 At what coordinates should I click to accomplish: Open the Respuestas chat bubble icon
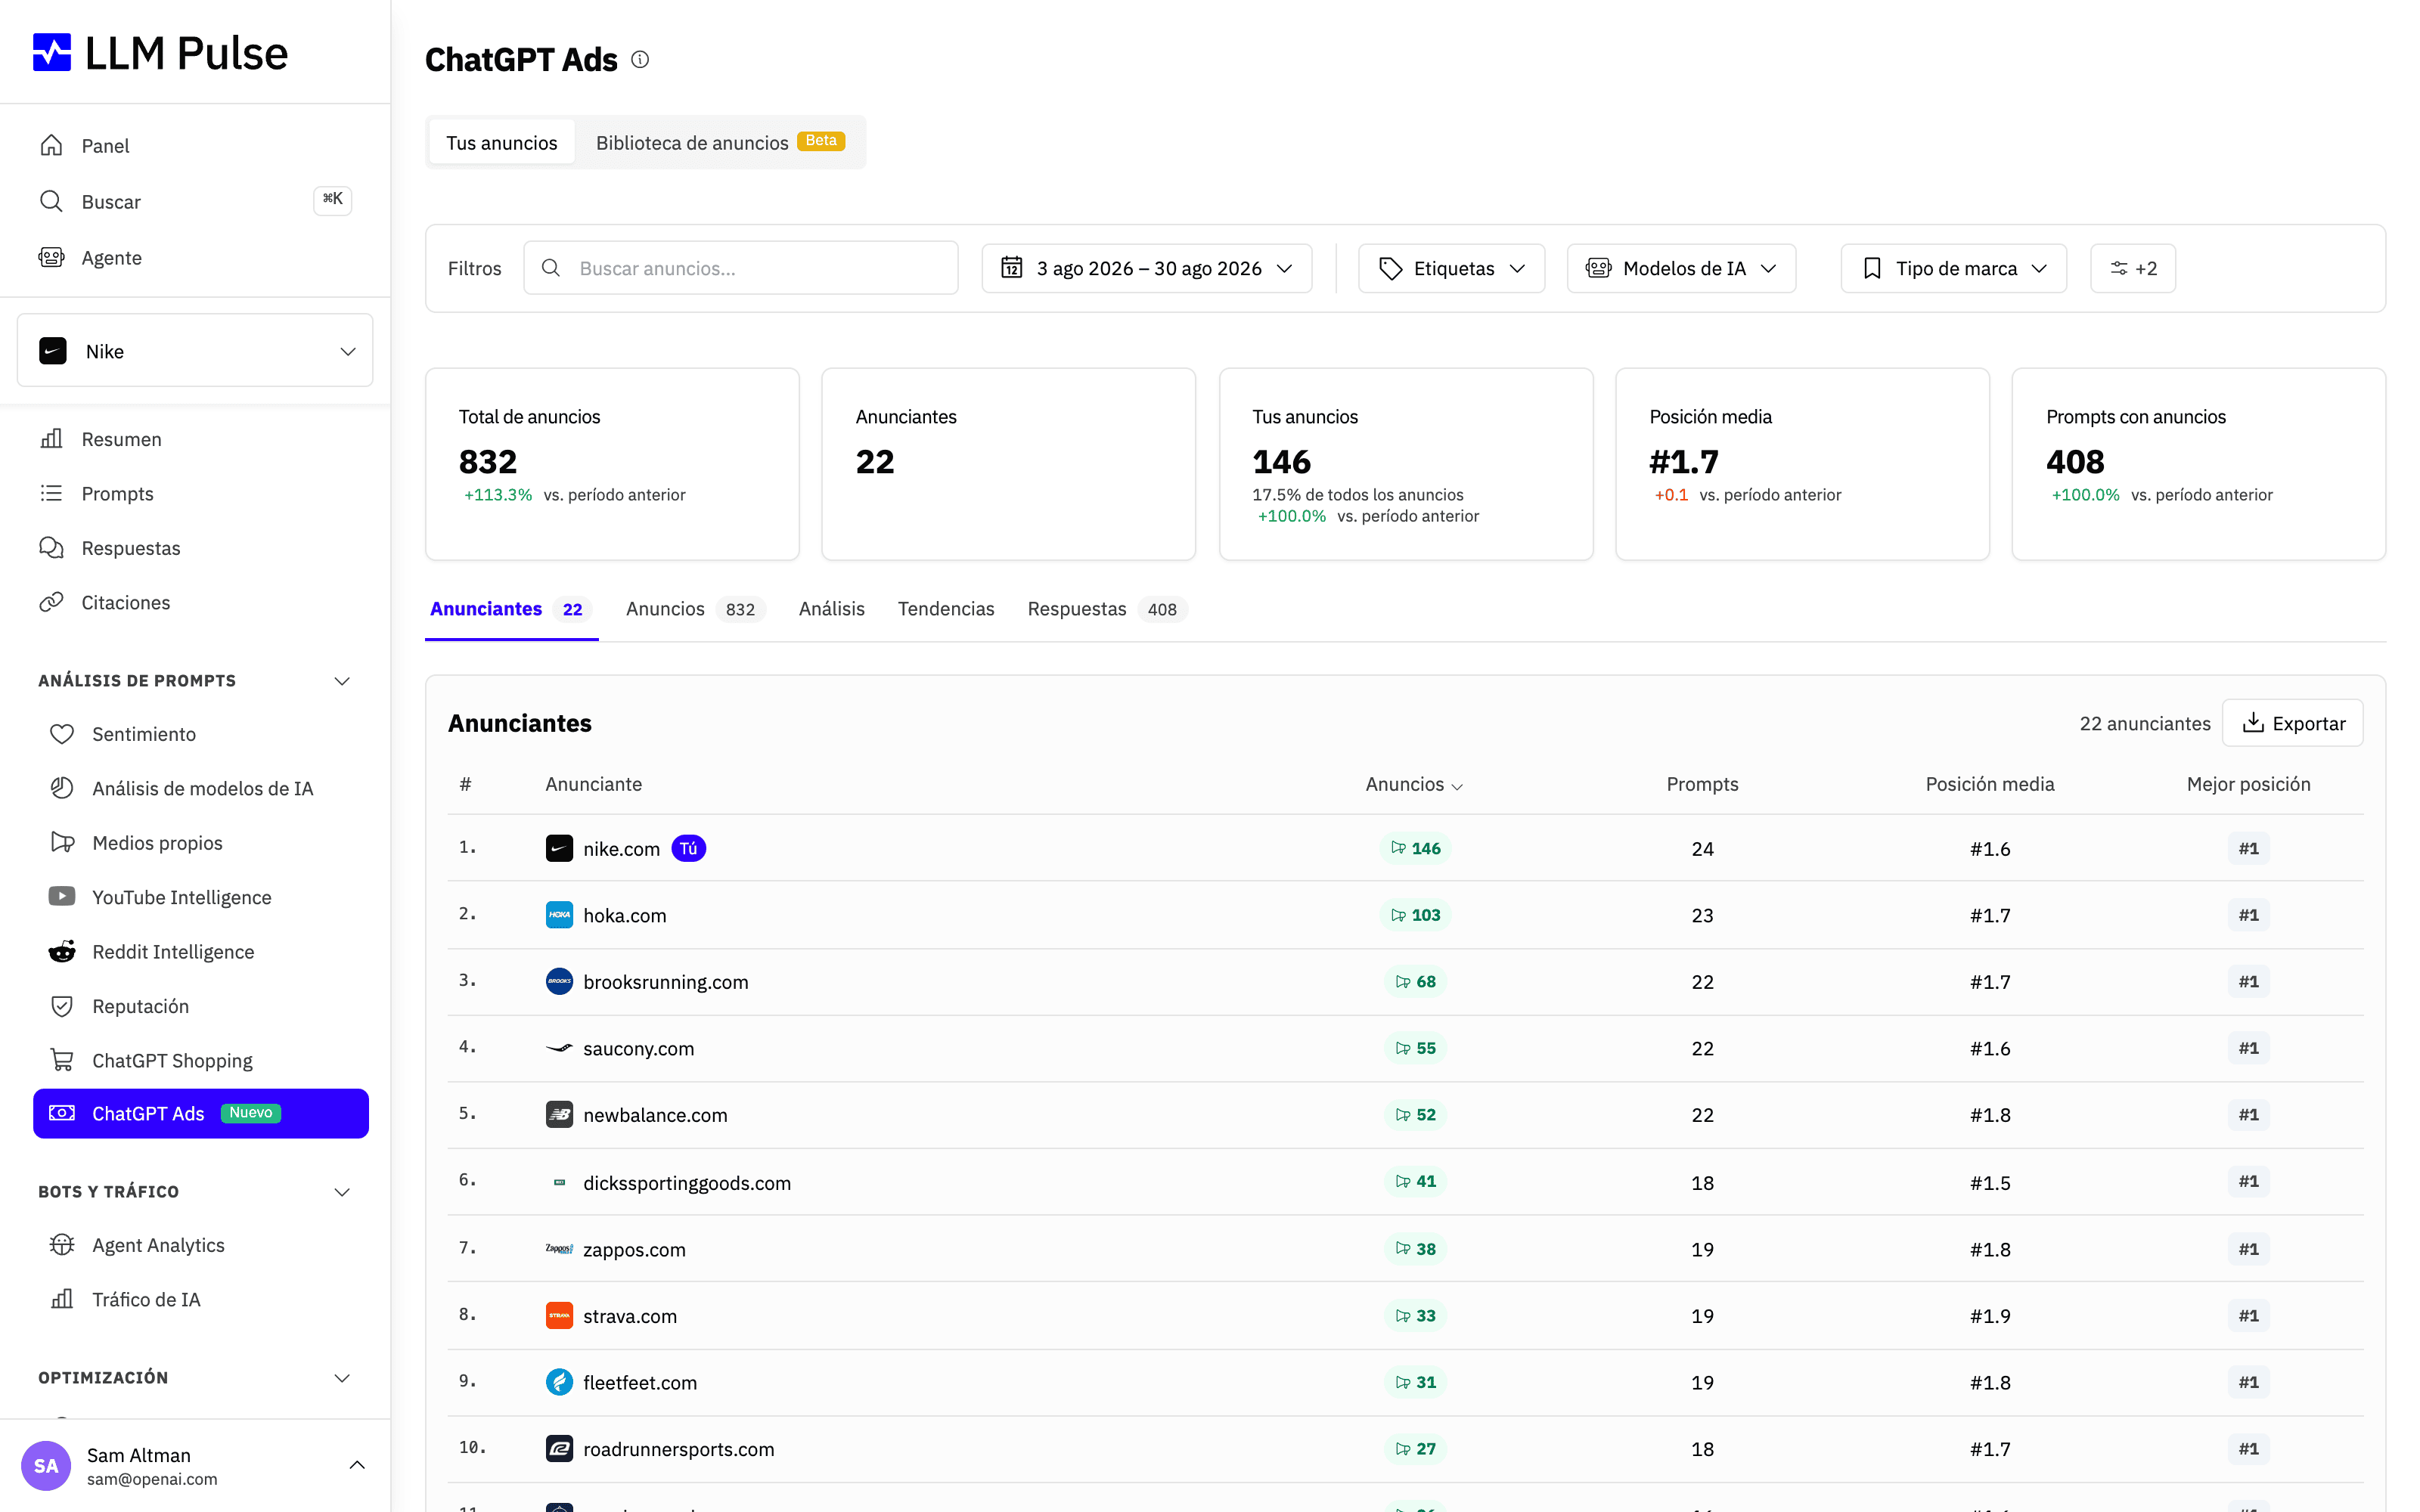click(x=51, y=547)
